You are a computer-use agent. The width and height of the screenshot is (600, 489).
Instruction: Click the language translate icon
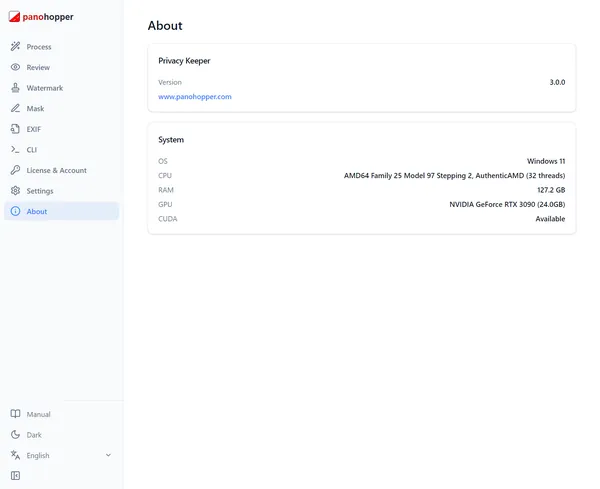[x=15, y=455]
